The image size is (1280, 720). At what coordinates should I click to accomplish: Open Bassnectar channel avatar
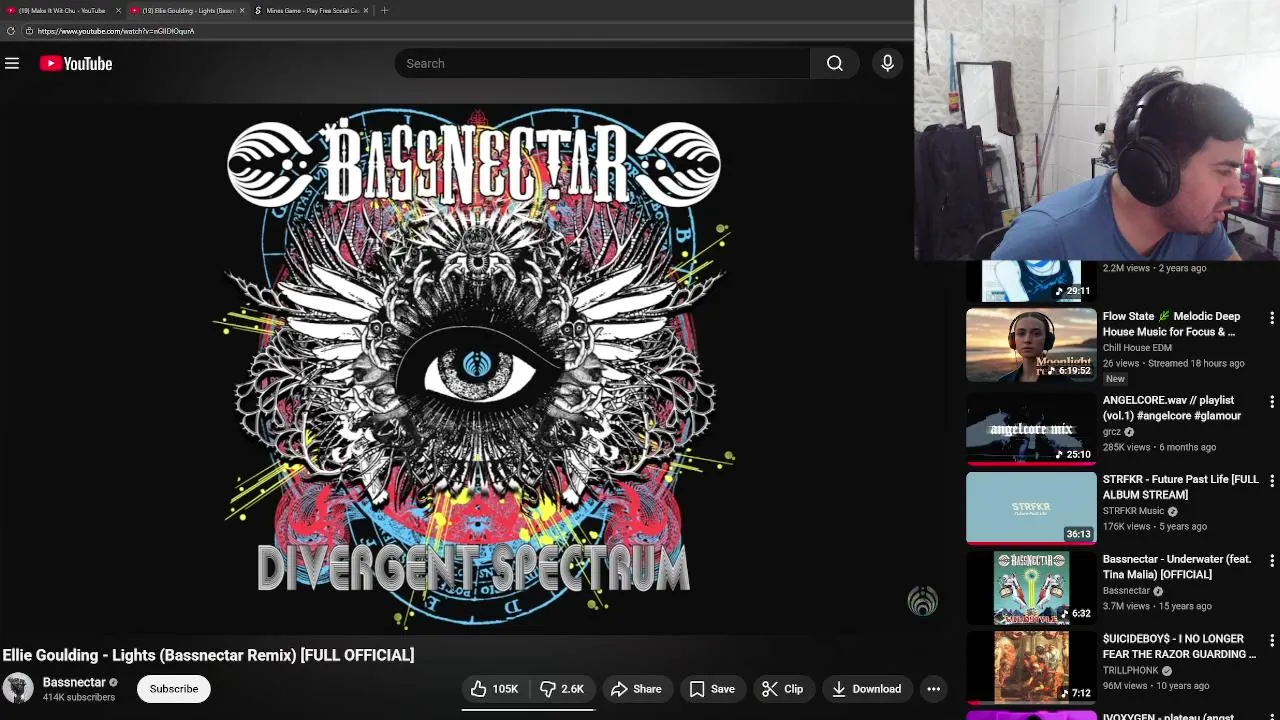pos(18,688)
